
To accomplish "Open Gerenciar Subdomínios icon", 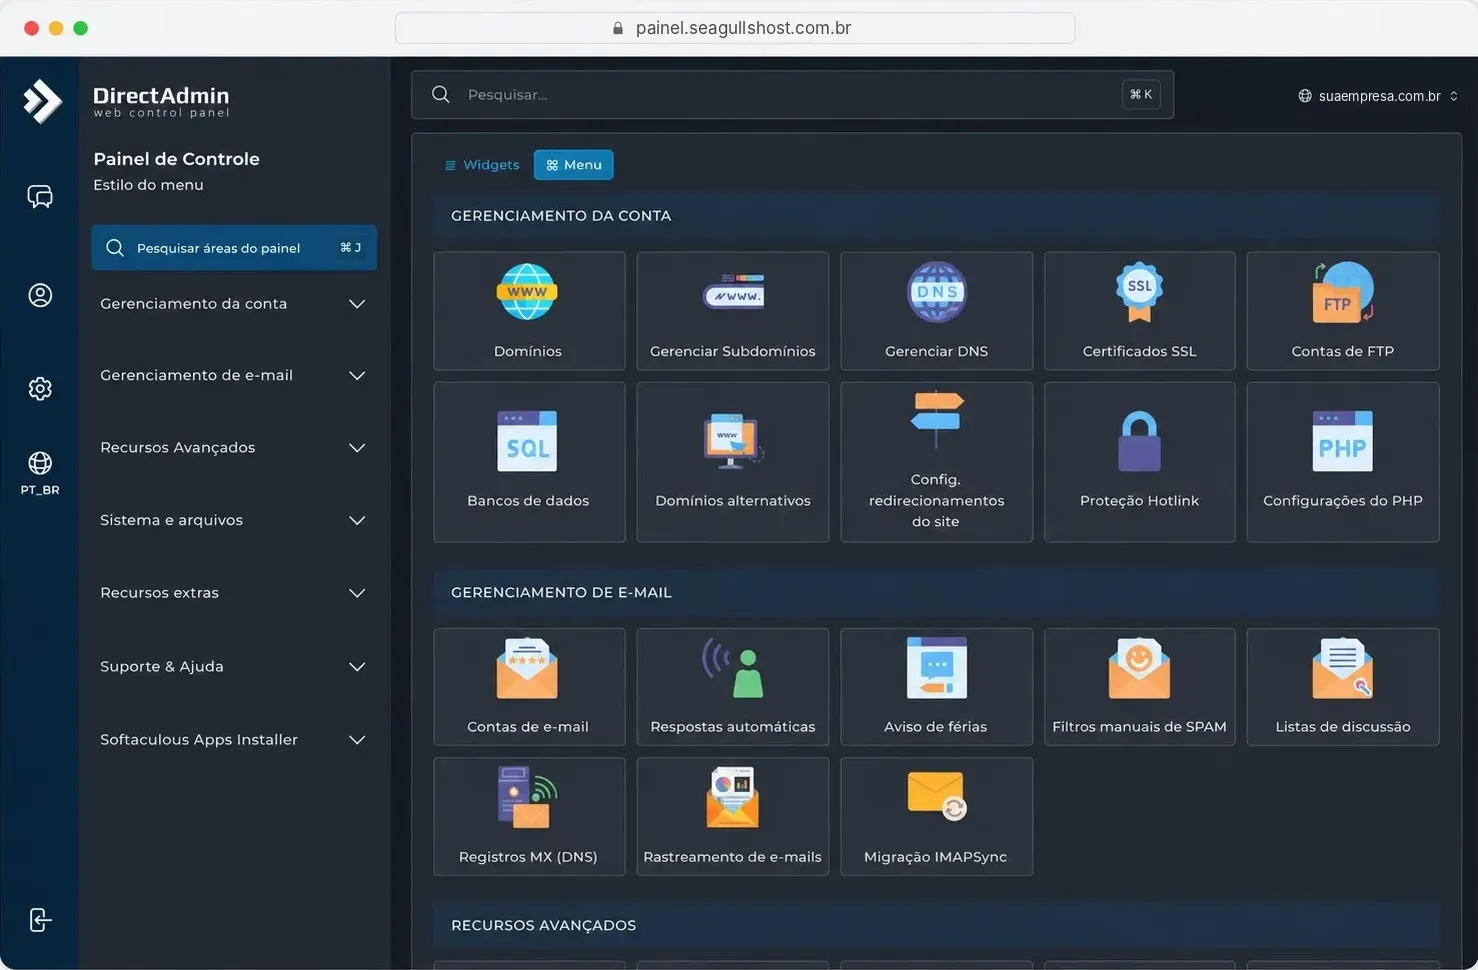I will point(733,291).
